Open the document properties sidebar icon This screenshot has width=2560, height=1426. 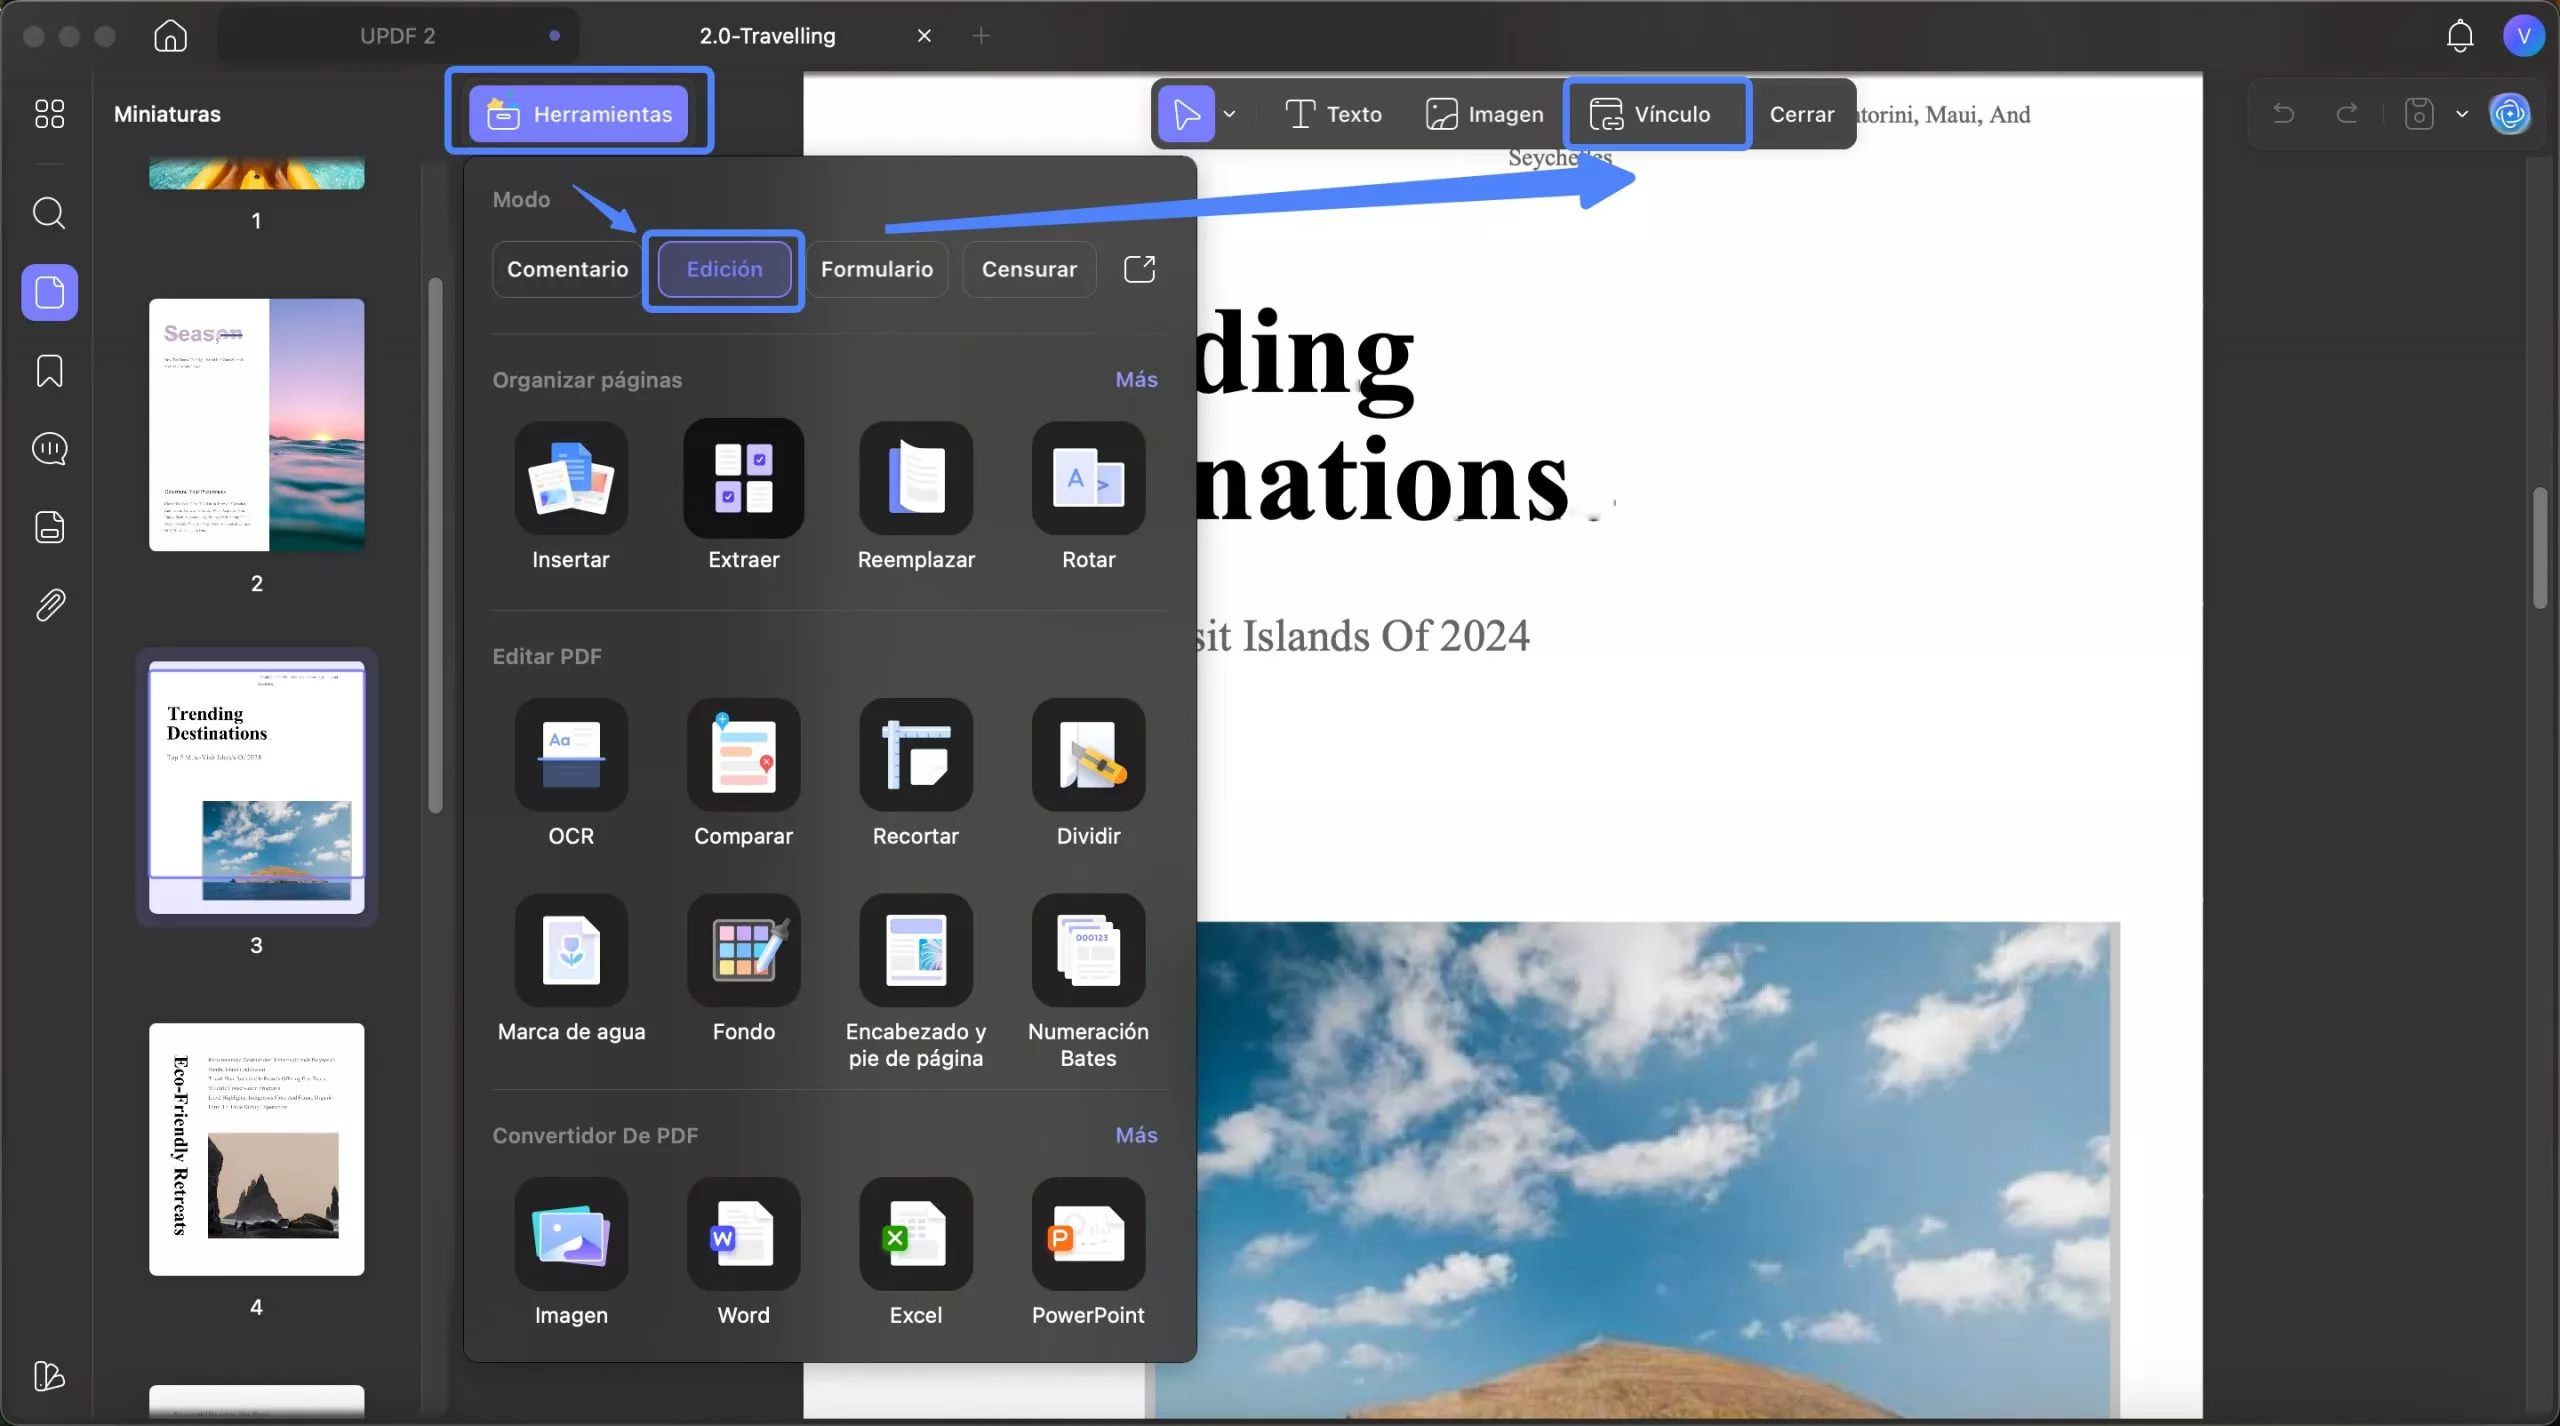[49, 526]
